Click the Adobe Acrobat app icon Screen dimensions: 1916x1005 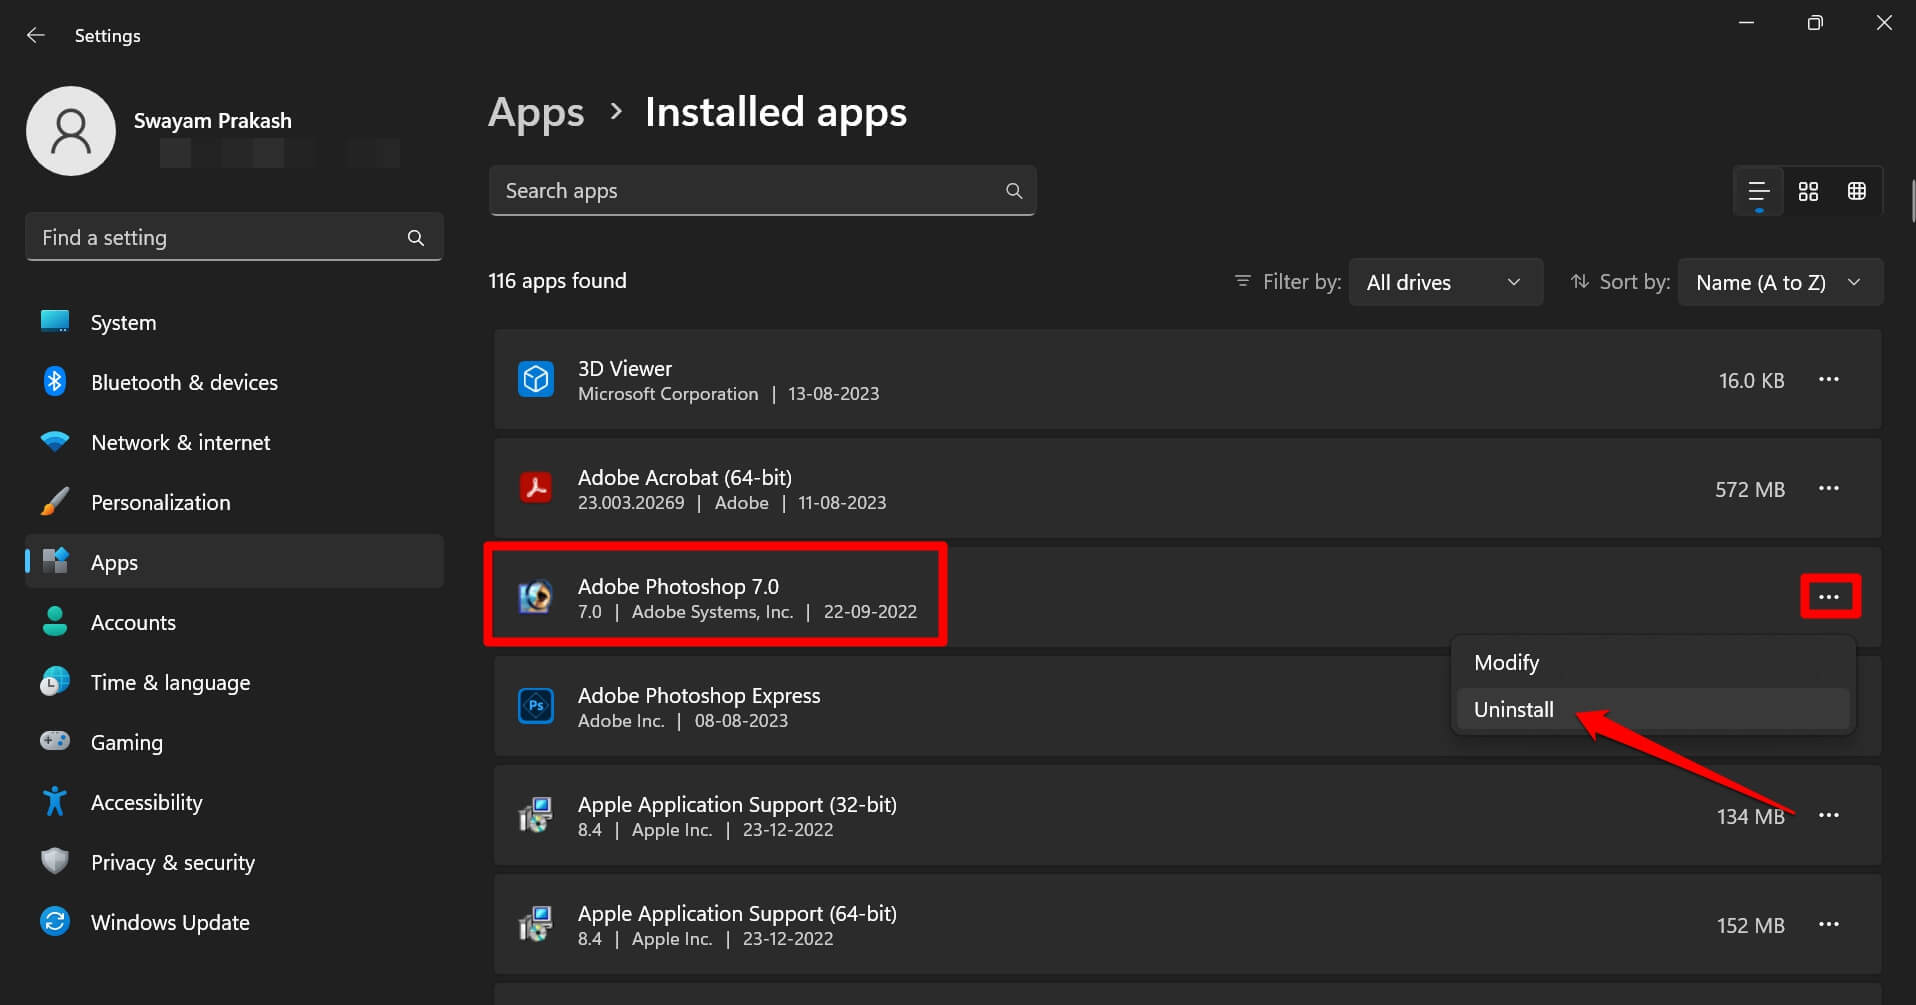[536, 489]
